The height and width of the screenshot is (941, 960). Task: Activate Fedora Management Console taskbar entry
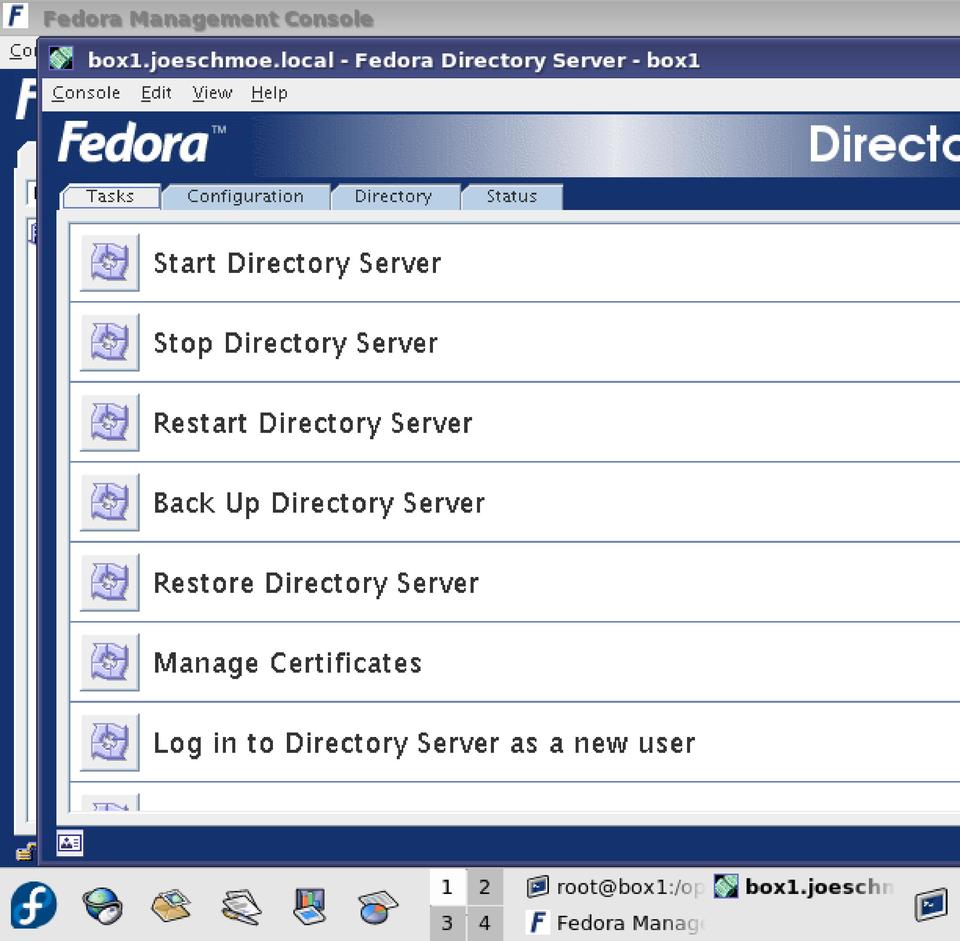pos(617,923)
